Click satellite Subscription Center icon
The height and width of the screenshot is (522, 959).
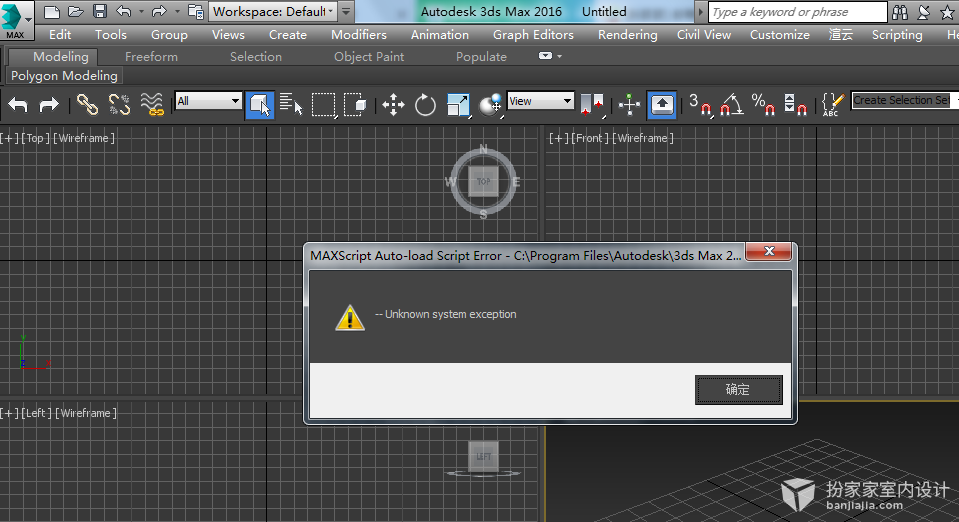pos(924,12)
